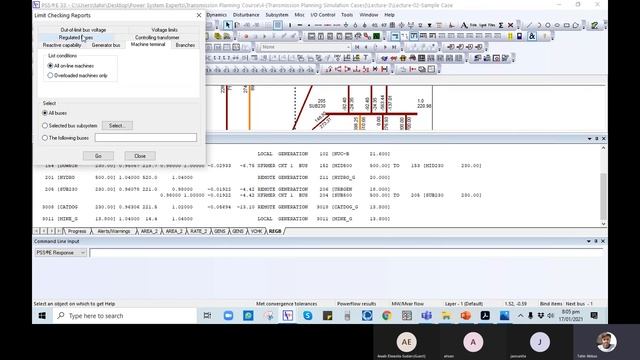Viewport: 640px width, 360px height.
Task: Click the Go button
Action: tap(98, 156)
